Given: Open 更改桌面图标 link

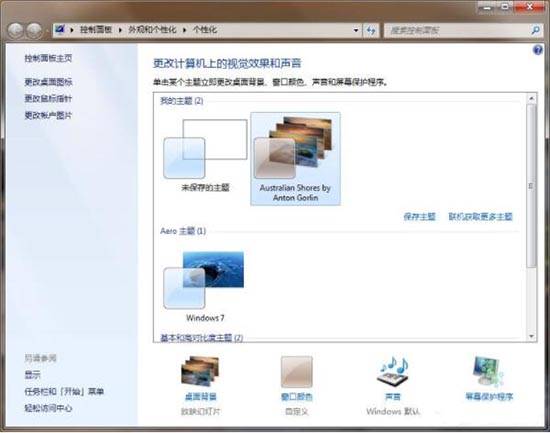Looking at the screenshot, I should [48, 82].
